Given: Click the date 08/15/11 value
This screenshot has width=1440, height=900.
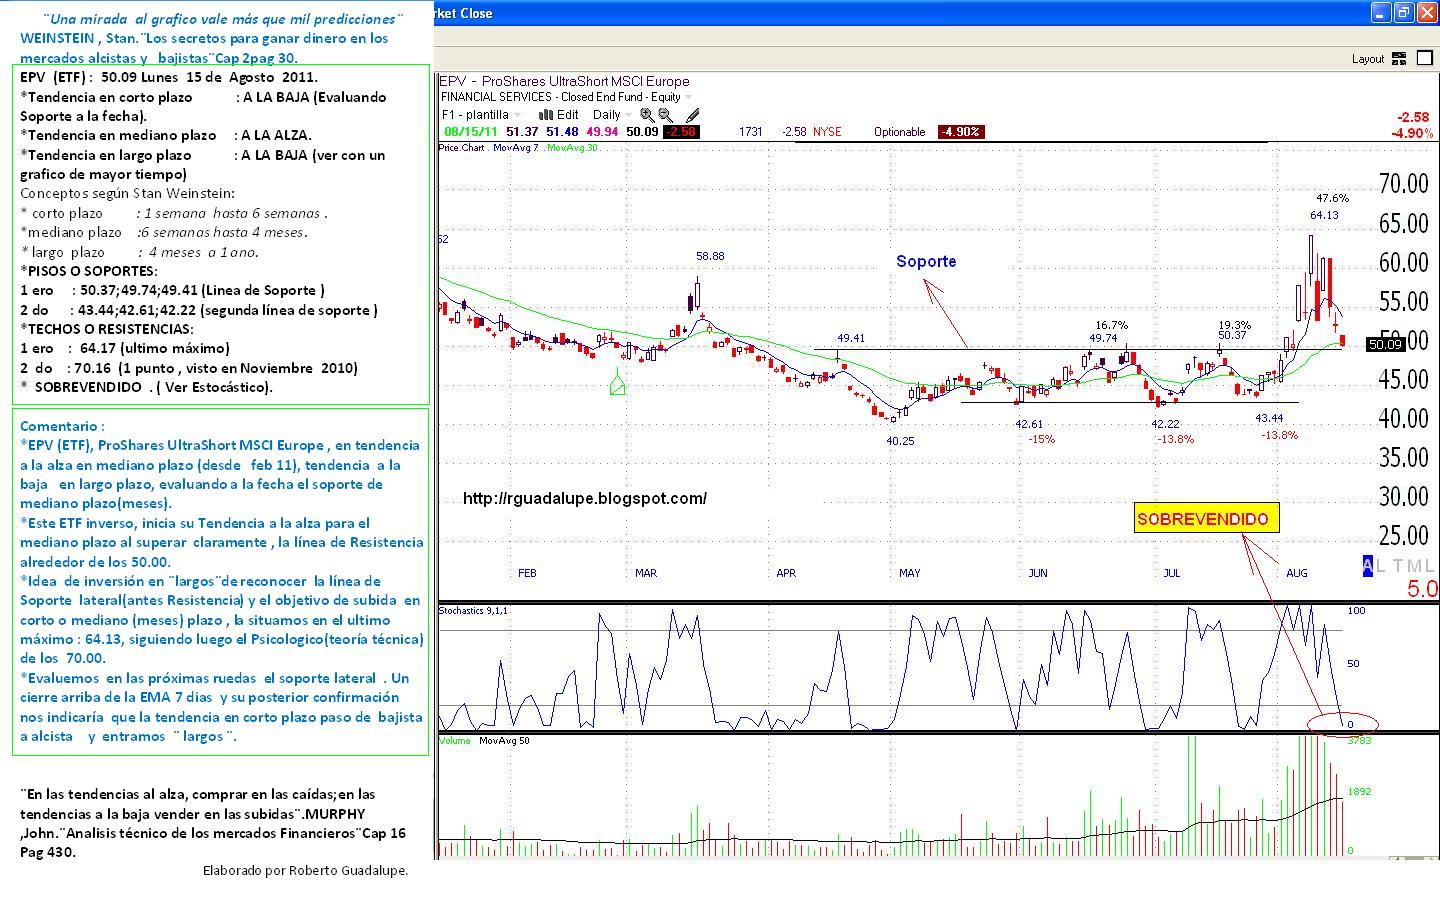Looking at the screenshot, I should (x=471, y=132).
